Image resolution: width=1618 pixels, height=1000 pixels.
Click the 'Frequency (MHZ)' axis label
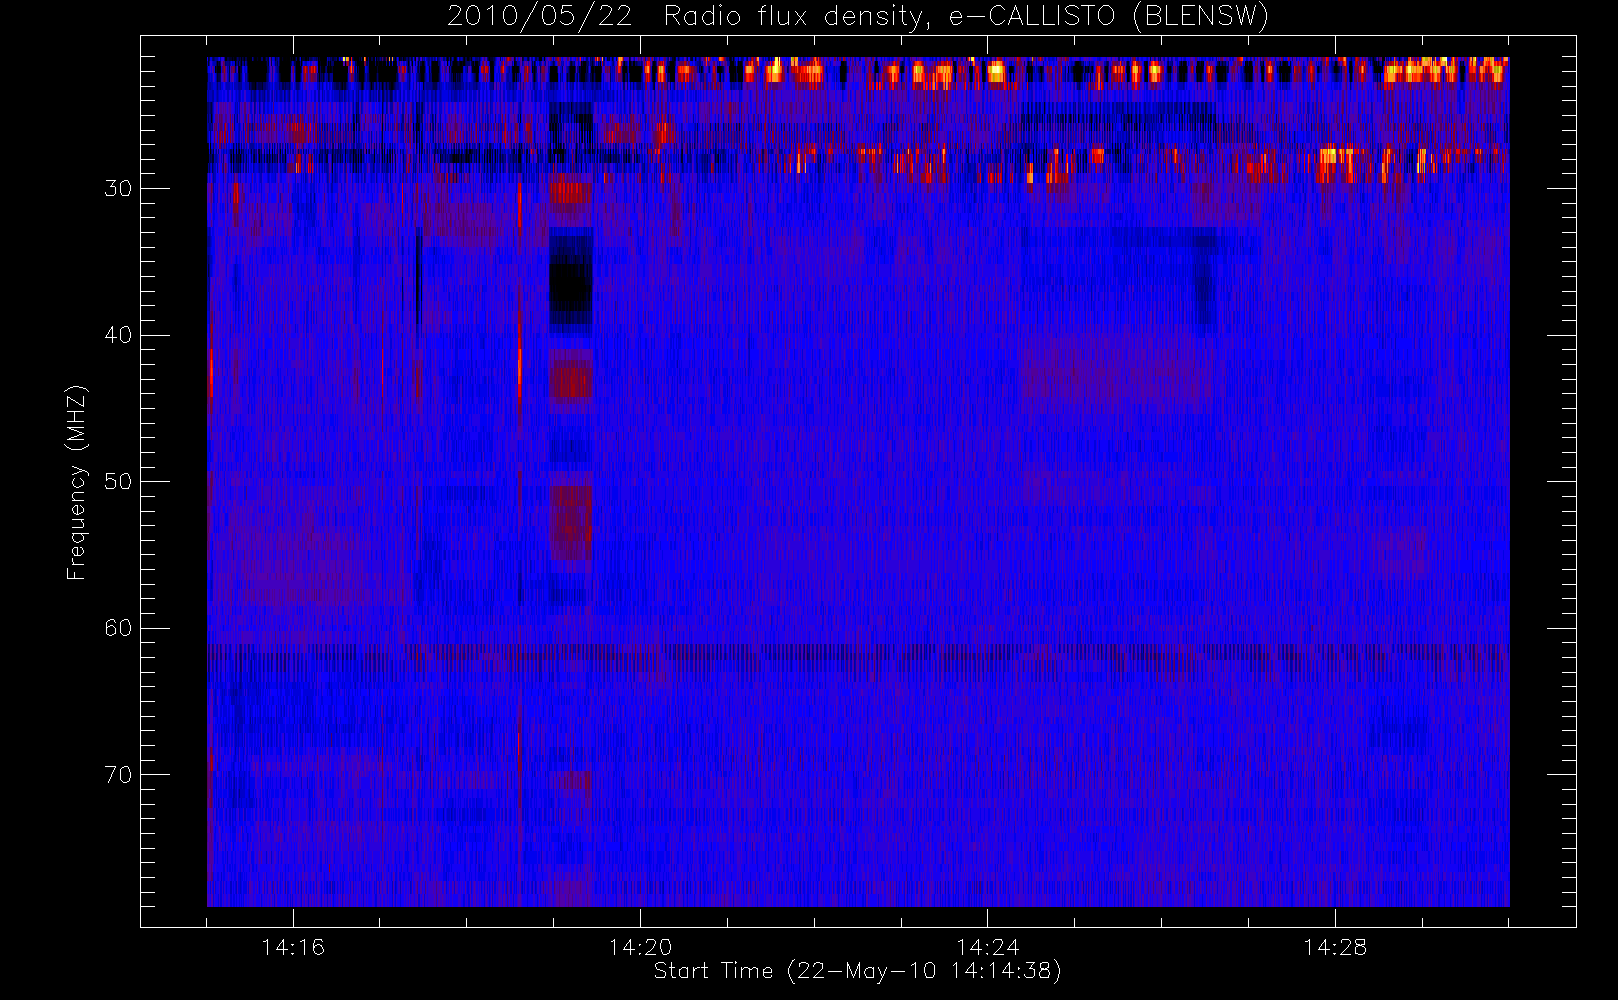[77, 482]
